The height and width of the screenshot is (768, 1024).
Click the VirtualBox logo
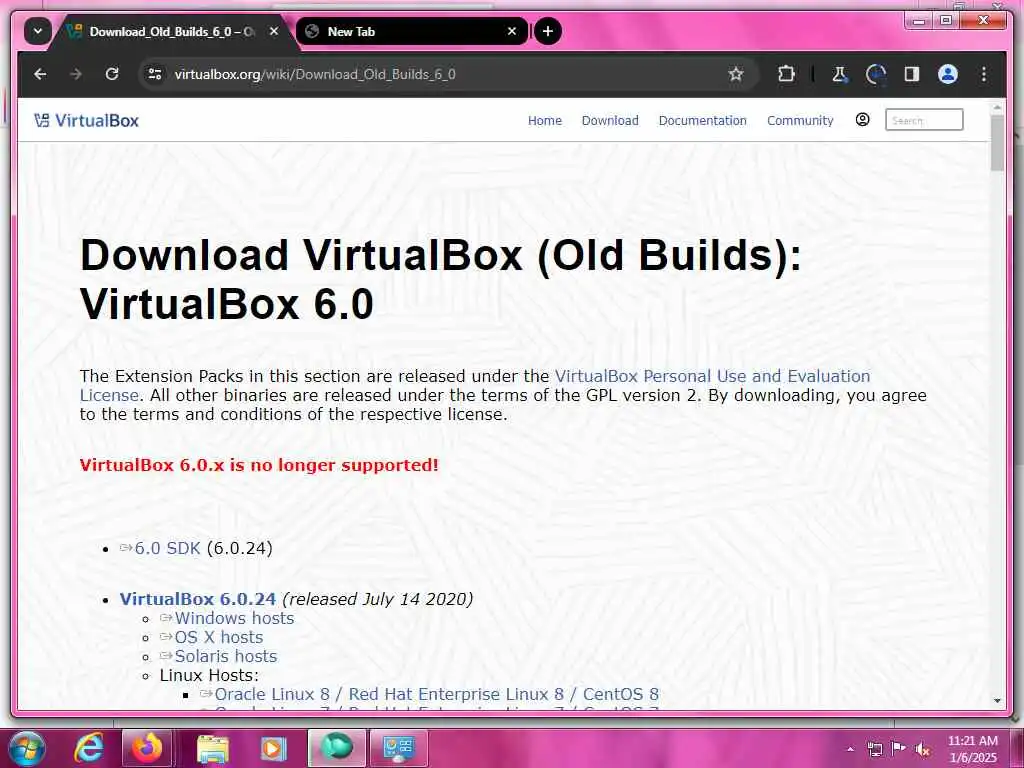(x=86, y=120)
